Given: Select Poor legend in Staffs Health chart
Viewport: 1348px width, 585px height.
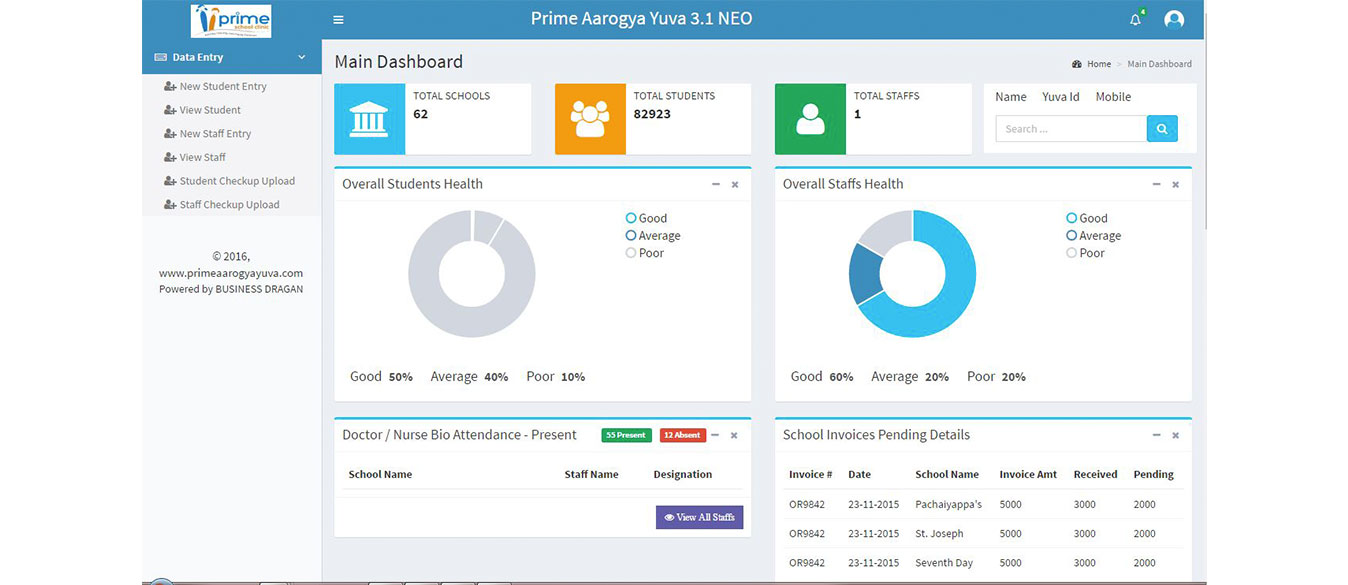Looking at the screenshot, I should tap(1085, 253).
